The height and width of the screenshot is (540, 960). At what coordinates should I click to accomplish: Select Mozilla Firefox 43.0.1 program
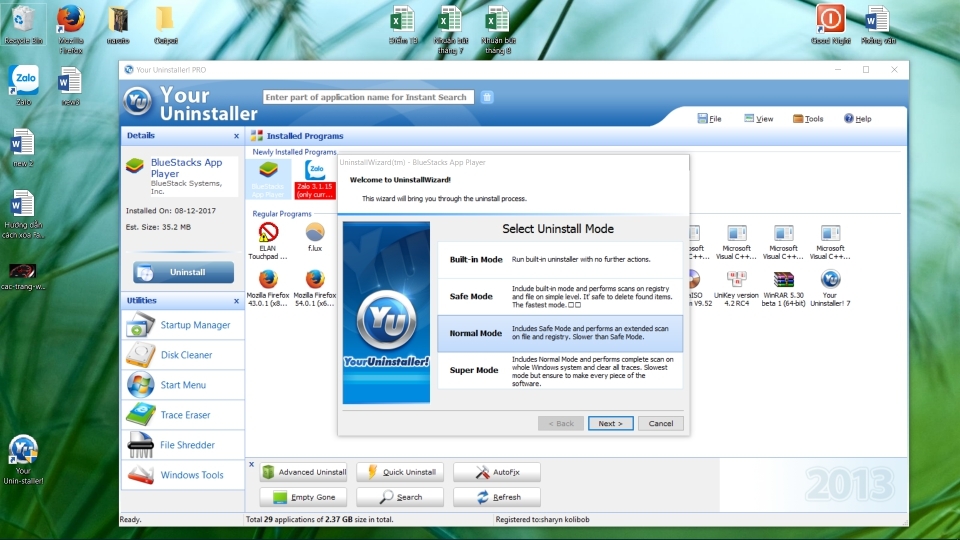pos(268,288)
